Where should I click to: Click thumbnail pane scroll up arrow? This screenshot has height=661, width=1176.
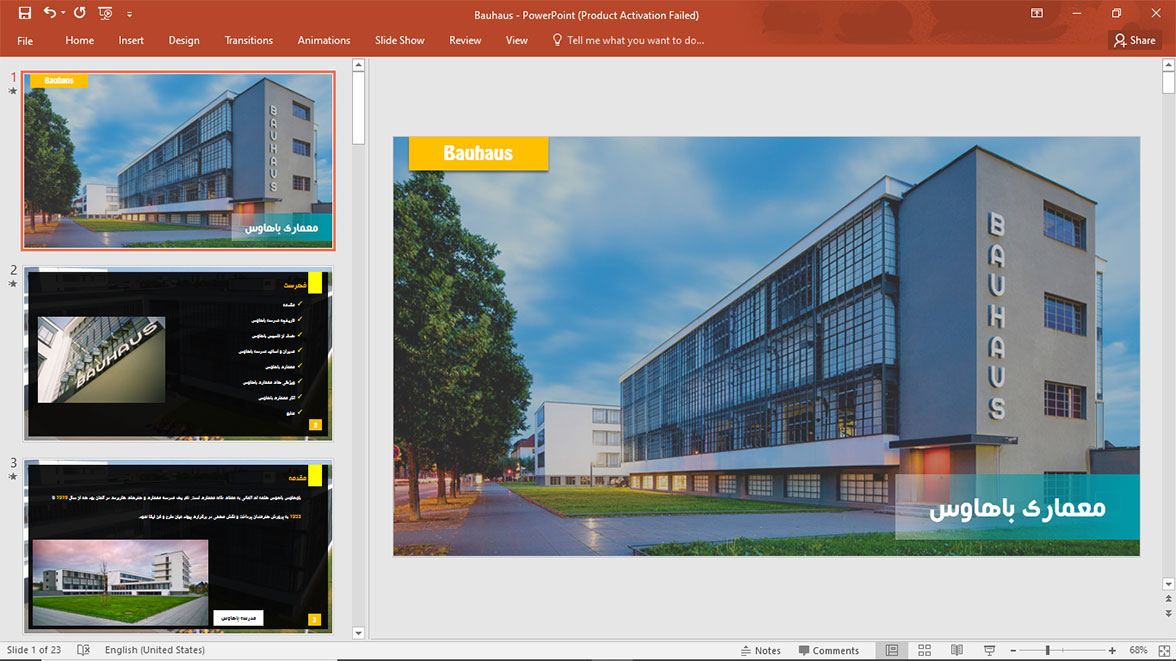(358, 65)
